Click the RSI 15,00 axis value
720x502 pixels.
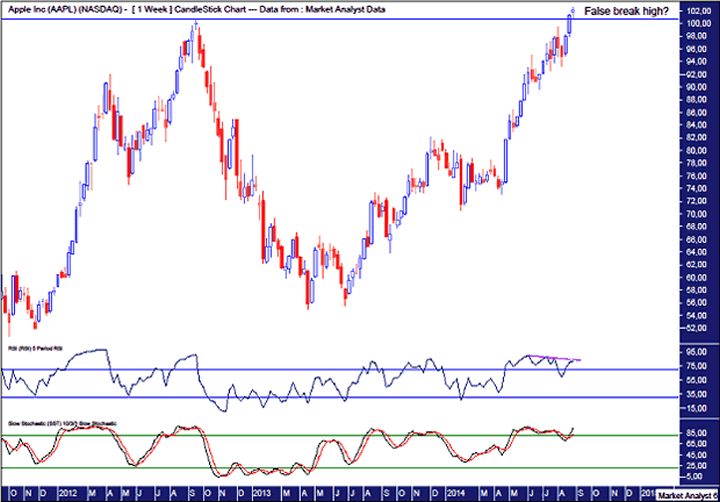click(x=697, y=408)
